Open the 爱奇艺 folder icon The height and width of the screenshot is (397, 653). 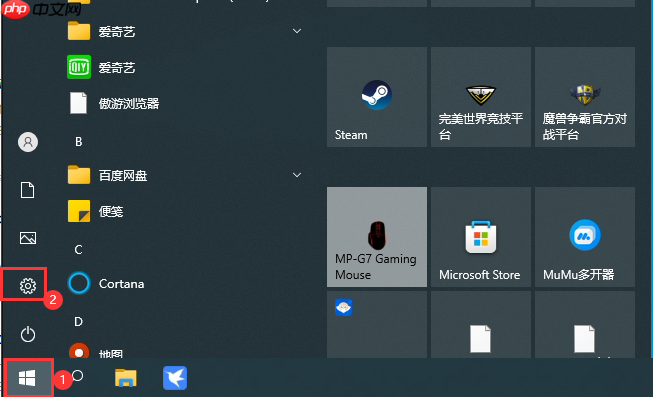pos(79,31)
